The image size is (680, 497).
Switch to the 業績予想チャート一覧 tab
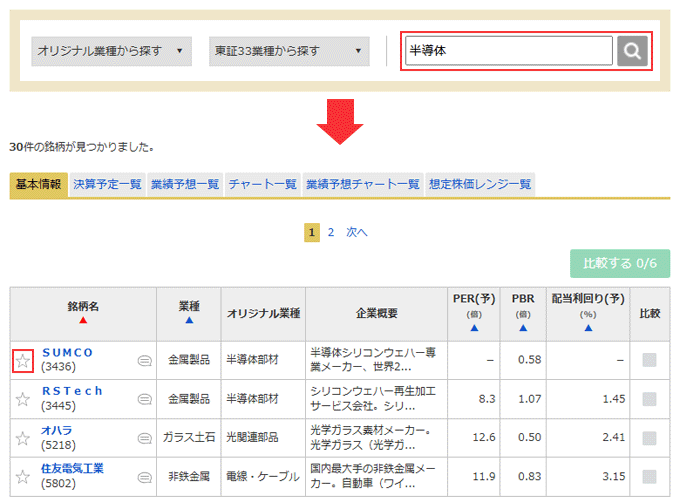(x=363, y=184)
